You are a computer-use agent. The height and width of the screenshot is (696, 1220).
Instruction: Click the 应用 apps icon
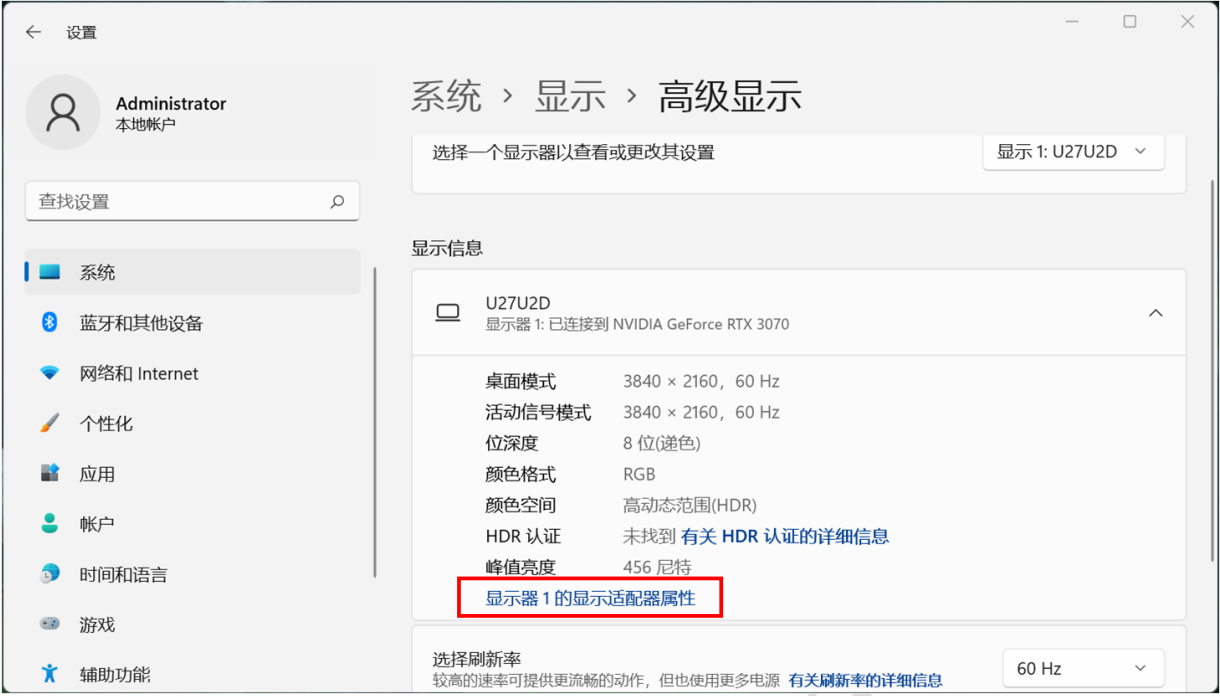click(50, 473)
